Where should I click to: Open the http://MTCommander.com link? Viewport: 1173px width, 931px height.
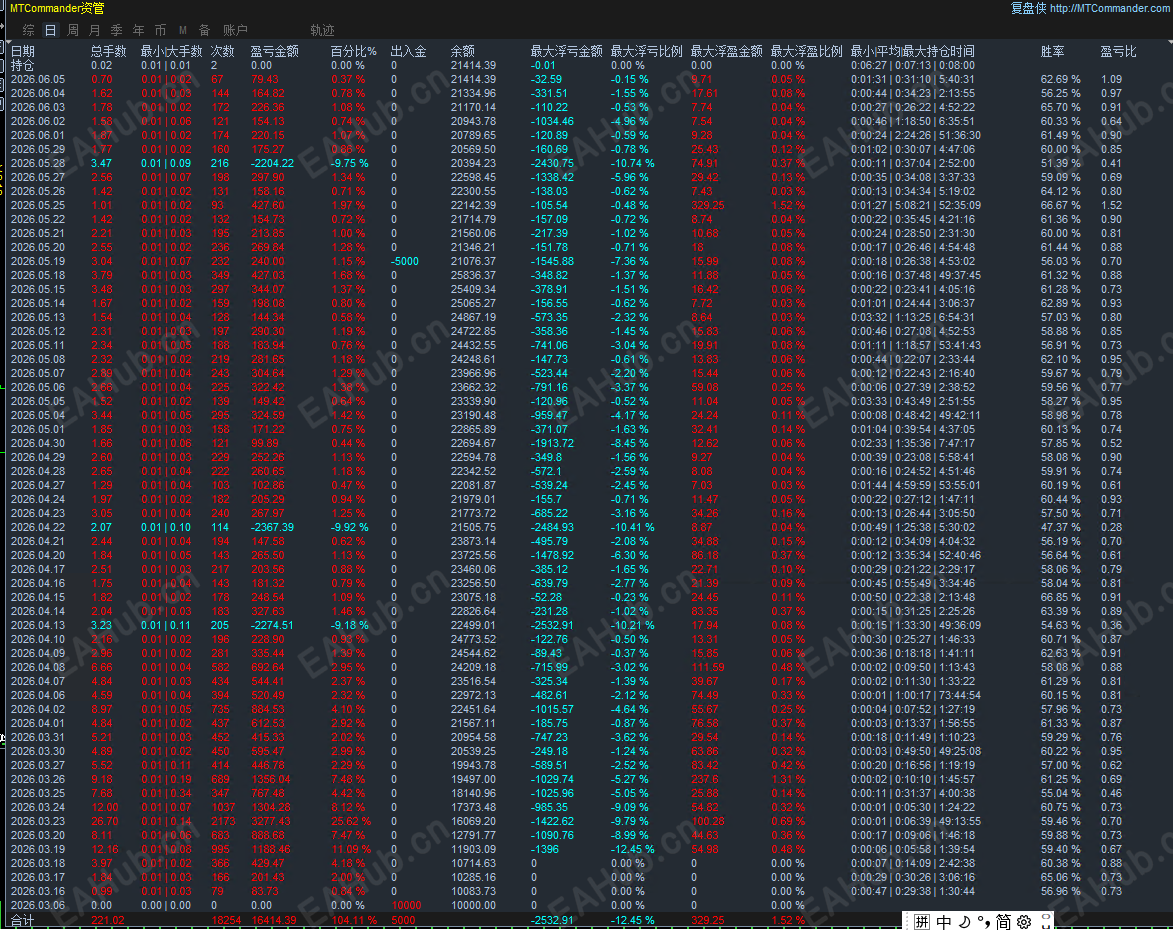(1111, 8)
